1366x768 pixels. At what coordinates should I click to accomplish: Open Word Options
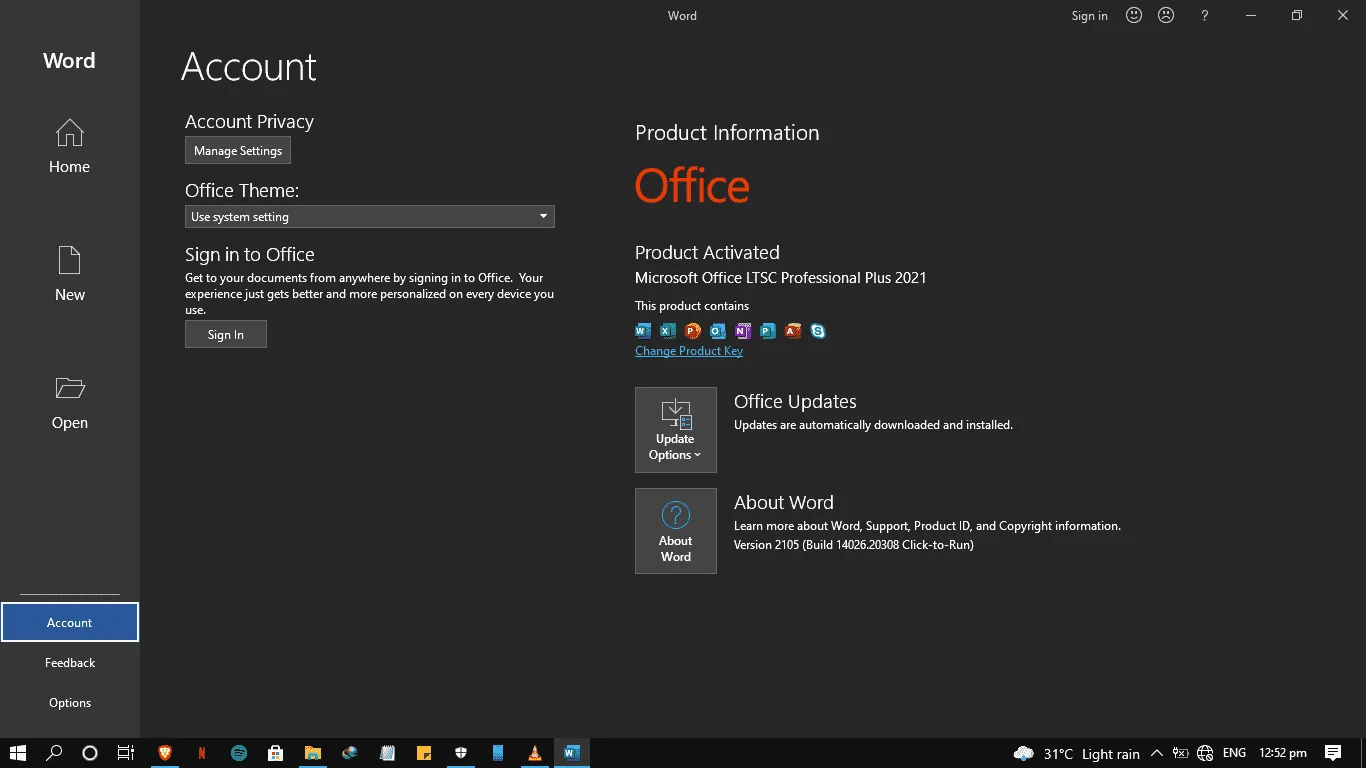70,702
